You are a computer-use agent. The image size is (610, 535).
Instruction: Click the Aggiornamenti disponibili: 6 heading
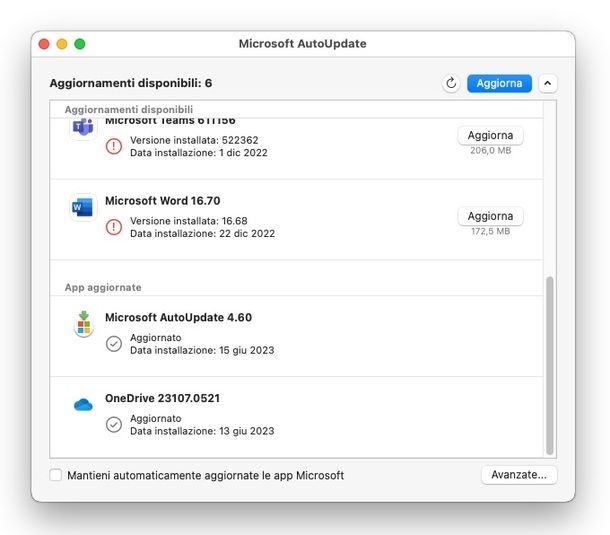click(x=131, y=83)
